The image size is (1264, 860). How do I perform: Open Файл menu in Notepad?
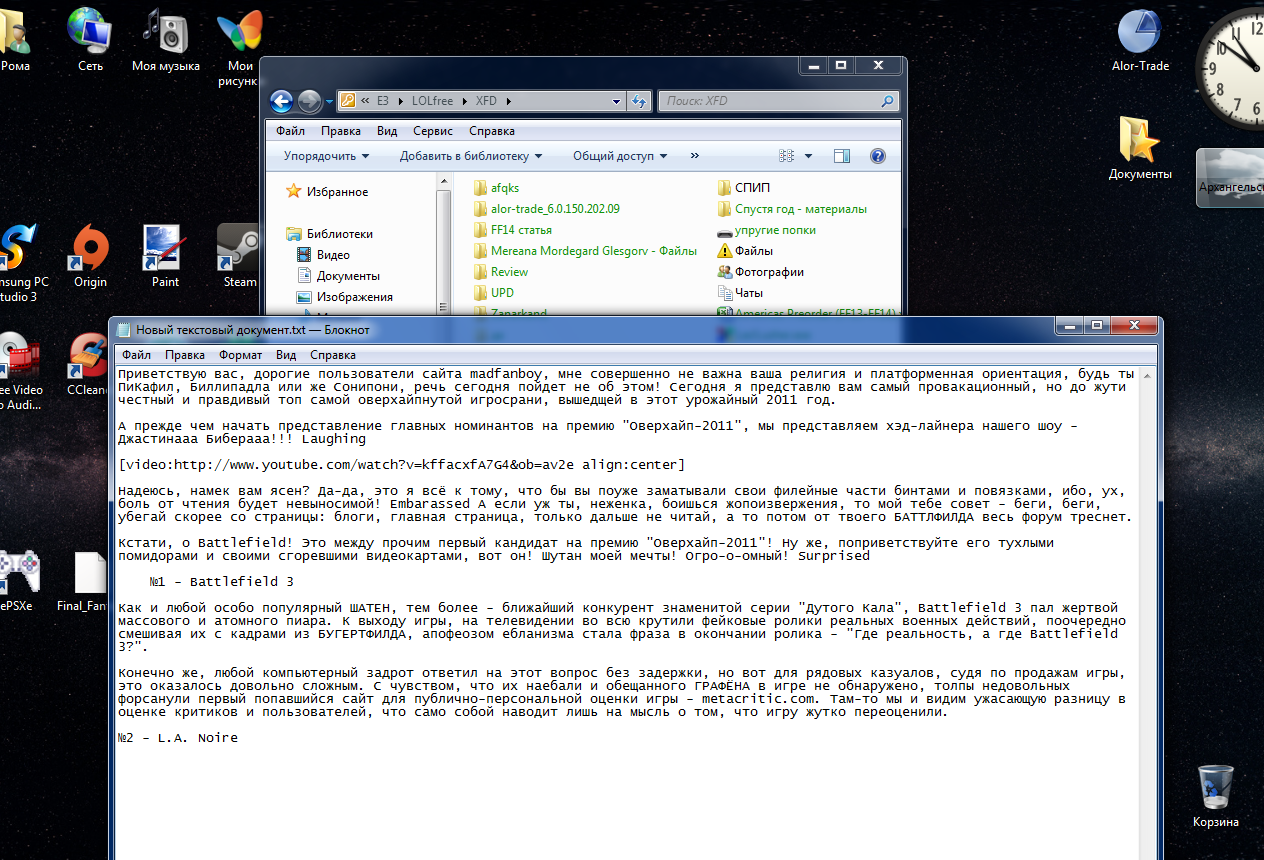[136, 355]
